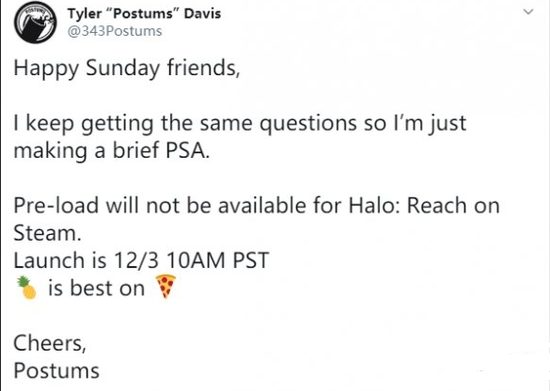Select the word "Sunday" in the greeting

click(x=122, y=68)
